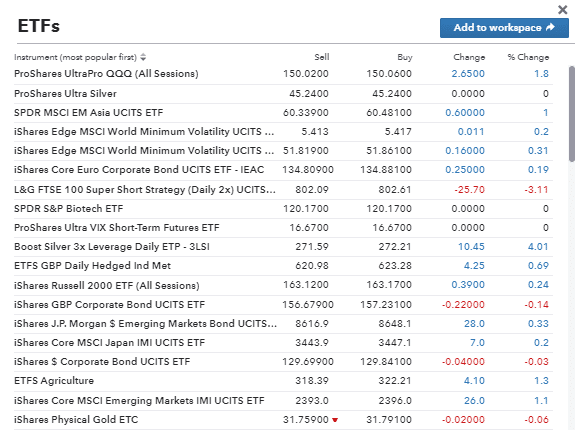
Task: Click change value 10.45
Action: pyautogui.click(x=471, y=247)
